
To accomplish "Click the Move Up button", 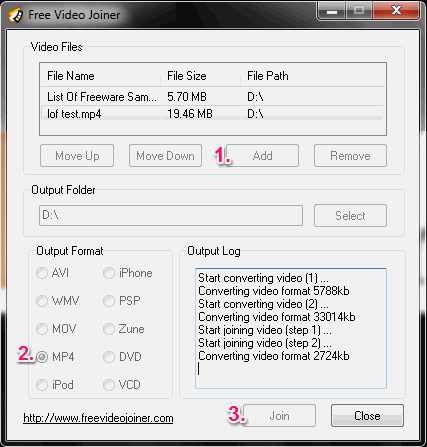I will tap(77, 156).
